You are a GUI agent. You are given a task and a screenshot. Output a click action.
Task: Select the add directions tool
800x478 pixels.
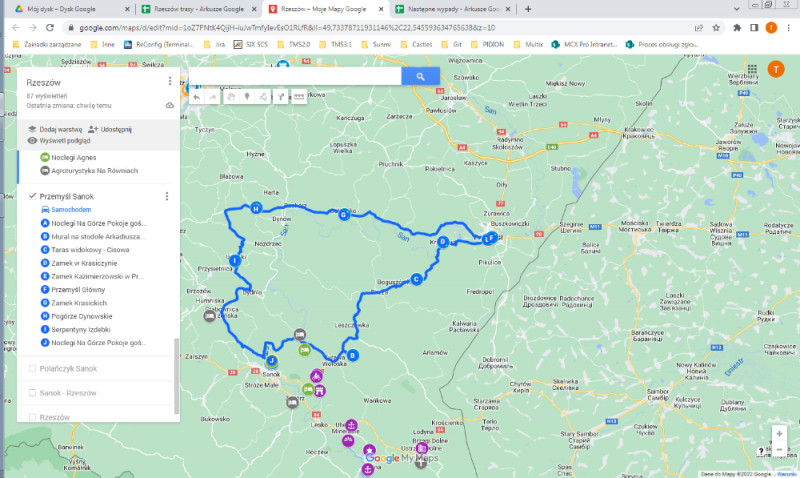click(x=282, y=97)
